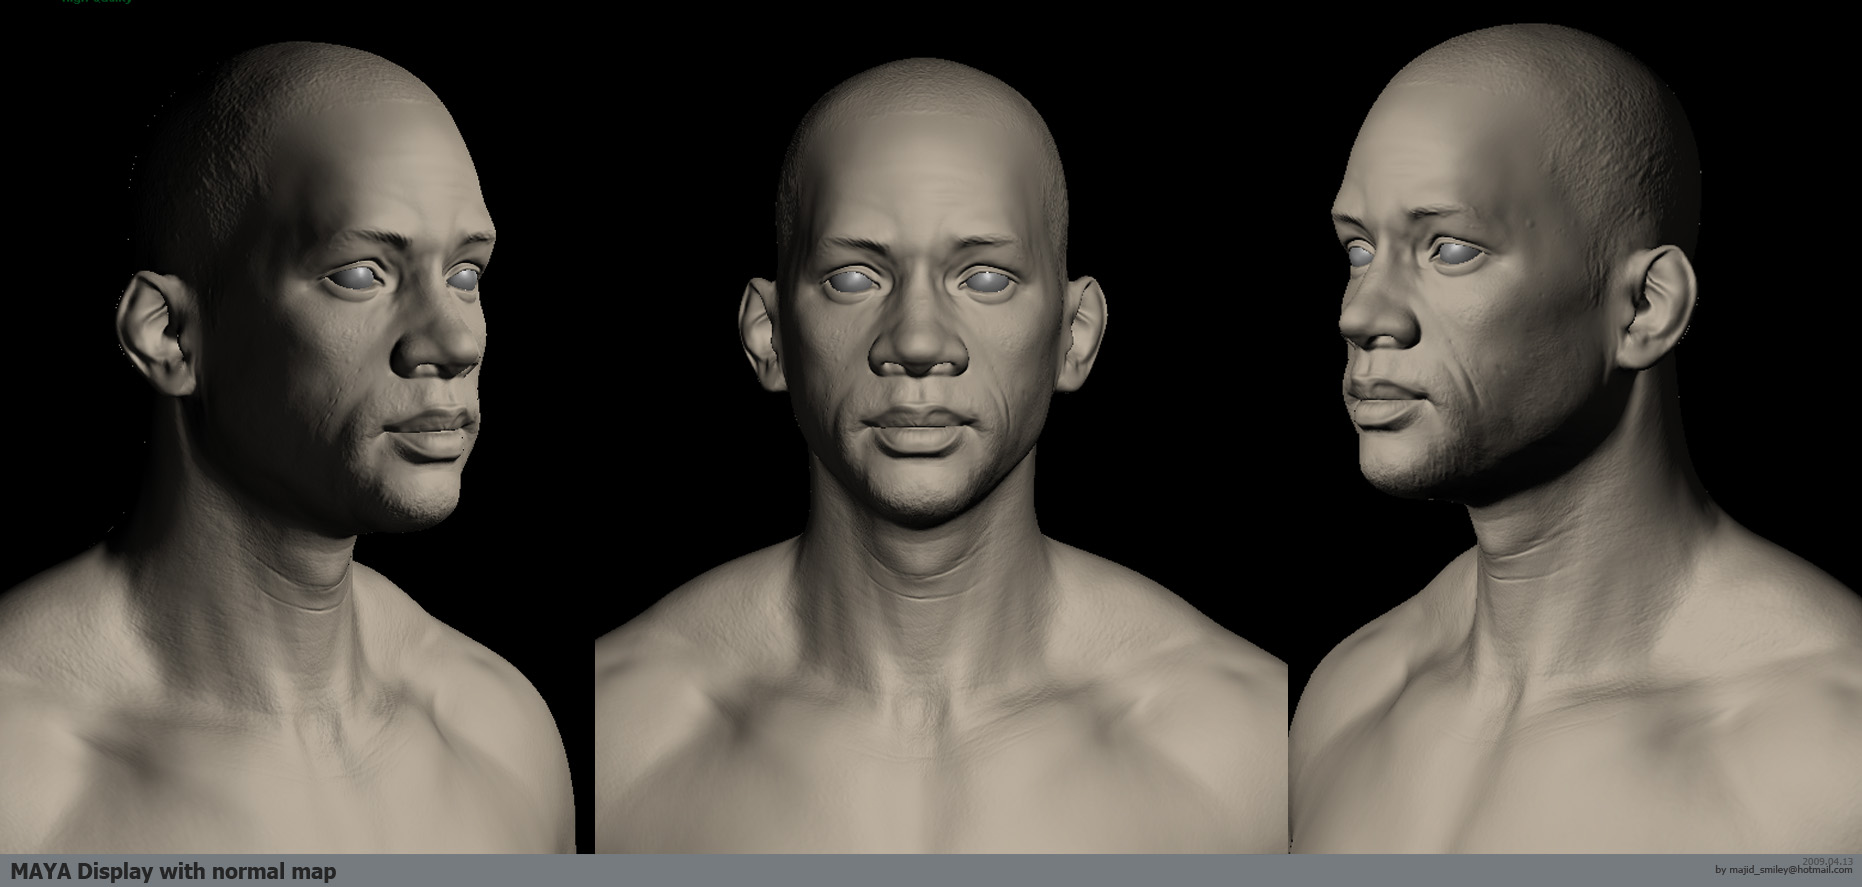
Task: Click the '2009.04.13' date text
Action: [x=1827, y=861]
